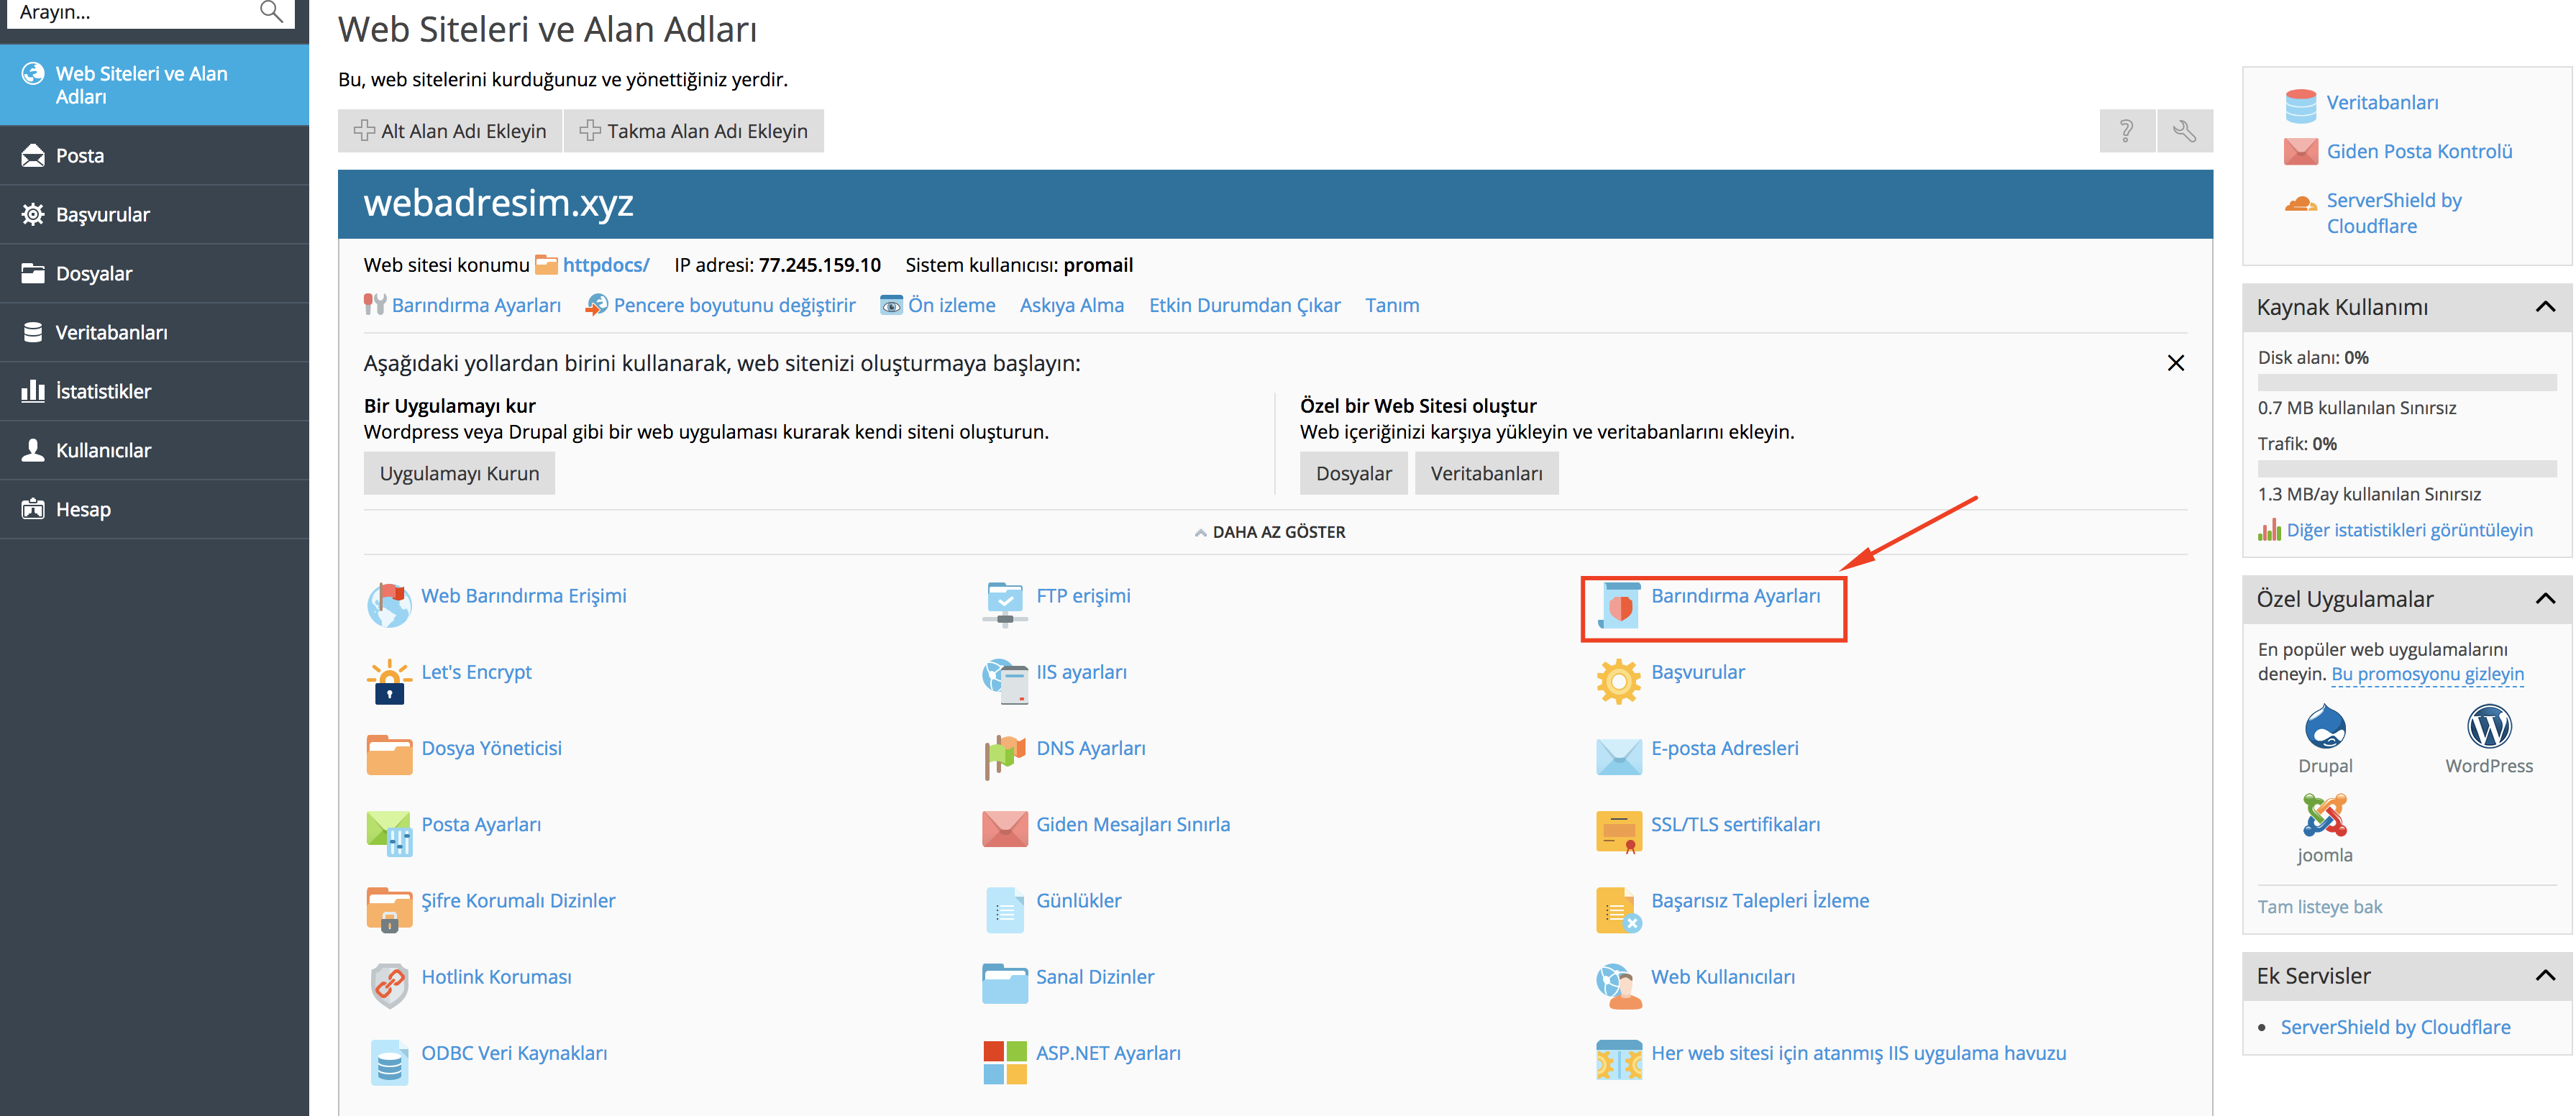Collapse the Ek Servisler panel
Screen dimensions: 2576x1116
(2545, 975)
